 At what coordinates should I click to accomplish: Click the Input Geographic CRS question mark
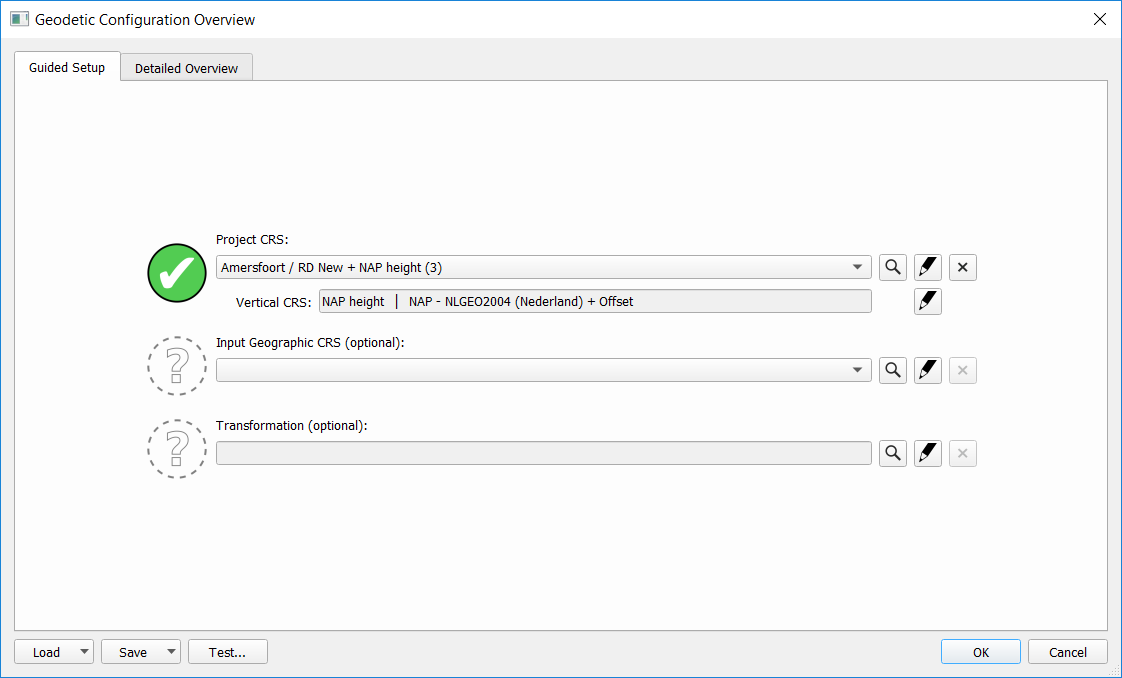pyautogui.click(x=177, y=366)
